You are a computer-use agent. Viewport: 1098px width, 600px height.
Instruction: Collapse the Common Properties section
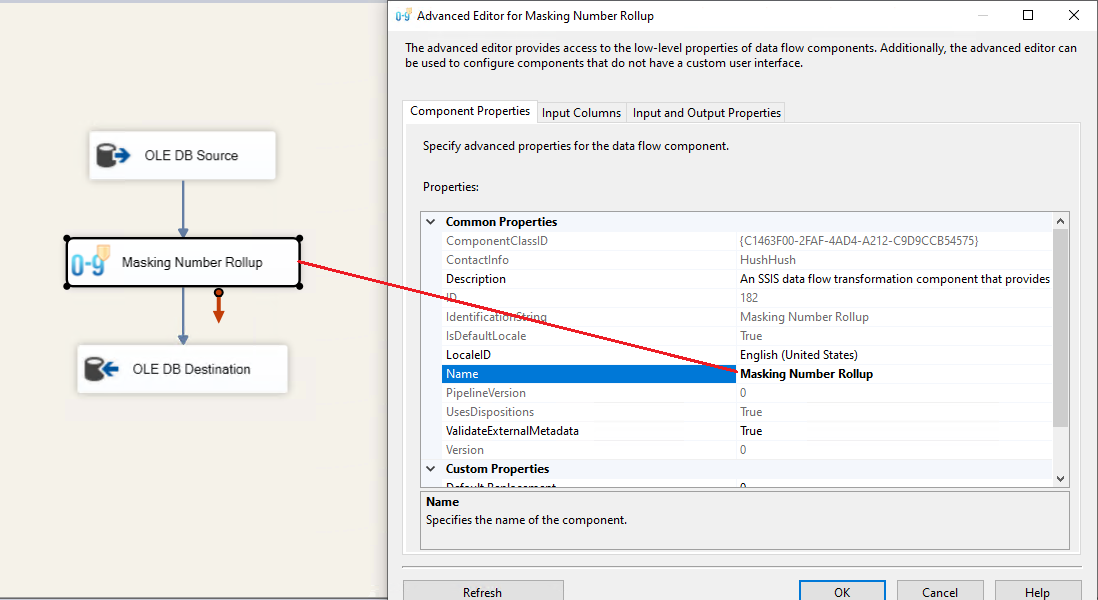click(x=431, y=222)
